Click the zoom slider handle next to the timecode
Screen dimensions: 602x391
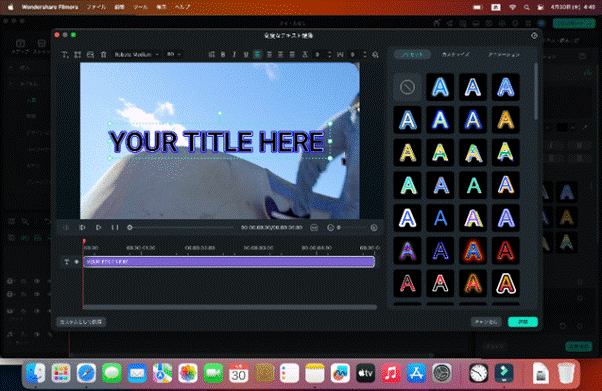coord(339,227)
